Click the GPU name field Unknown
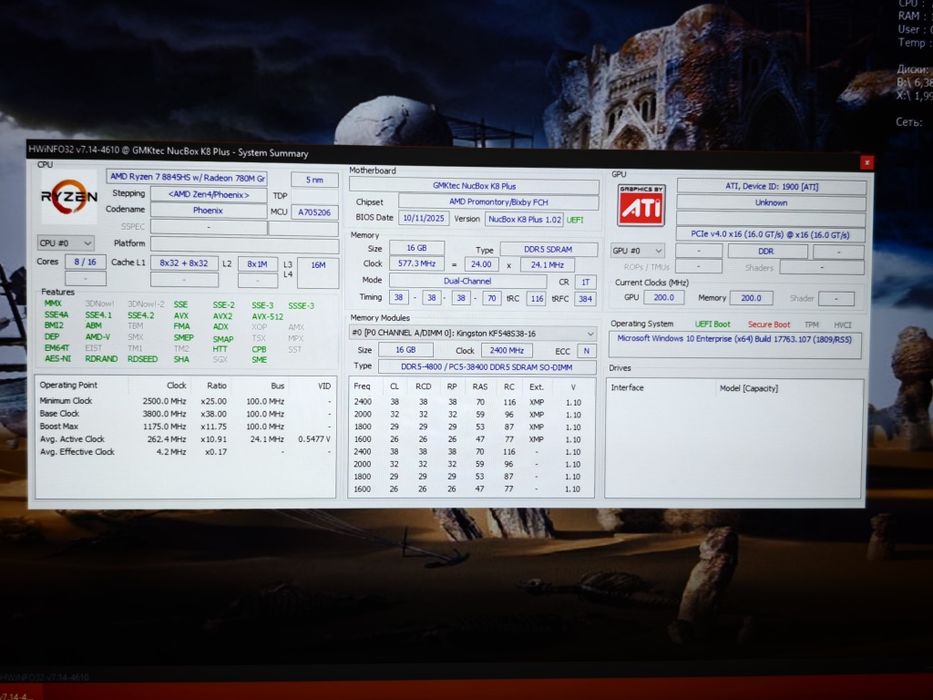 771,202
